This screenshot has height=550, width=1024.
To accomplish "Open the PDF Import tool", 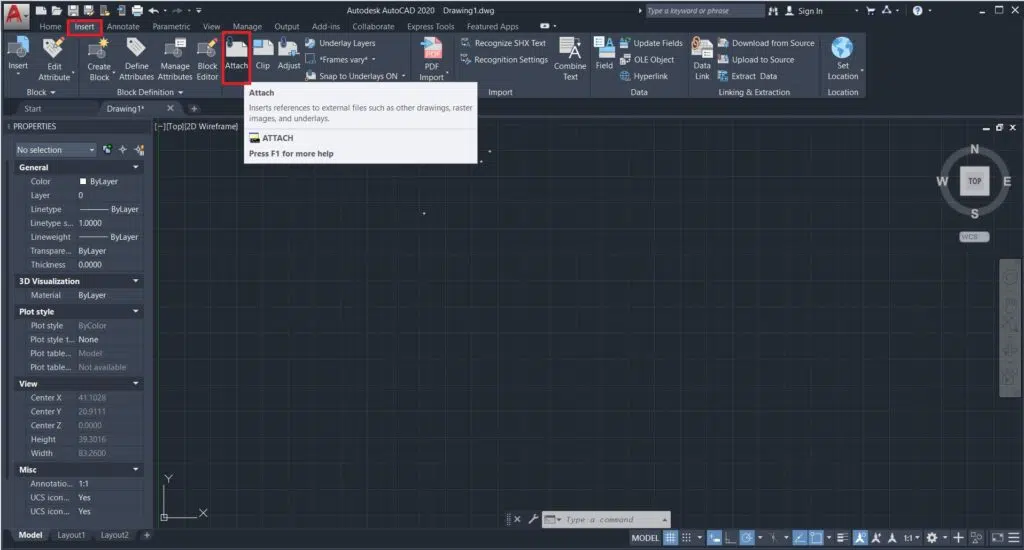I will point(432,58).
